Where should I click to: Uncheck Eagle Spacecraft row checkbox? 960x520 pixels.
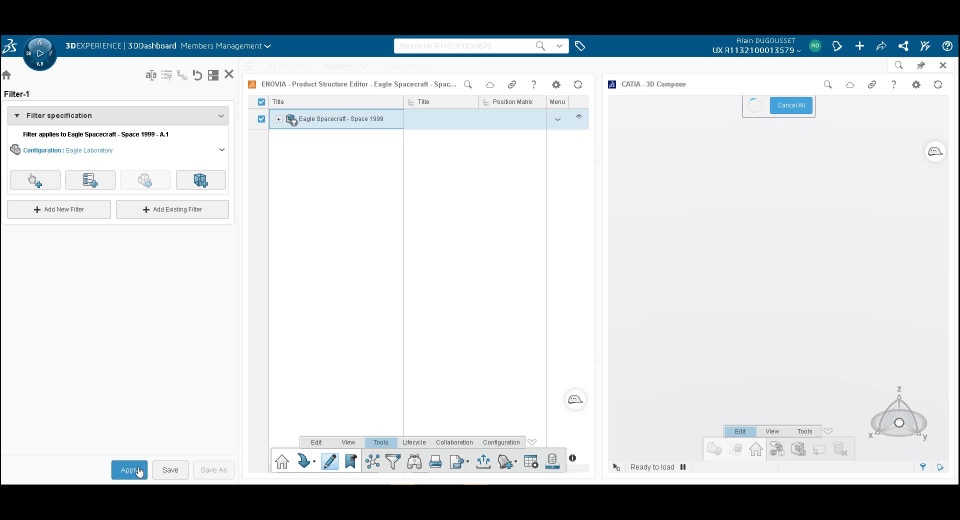click(x=261, y=119)
